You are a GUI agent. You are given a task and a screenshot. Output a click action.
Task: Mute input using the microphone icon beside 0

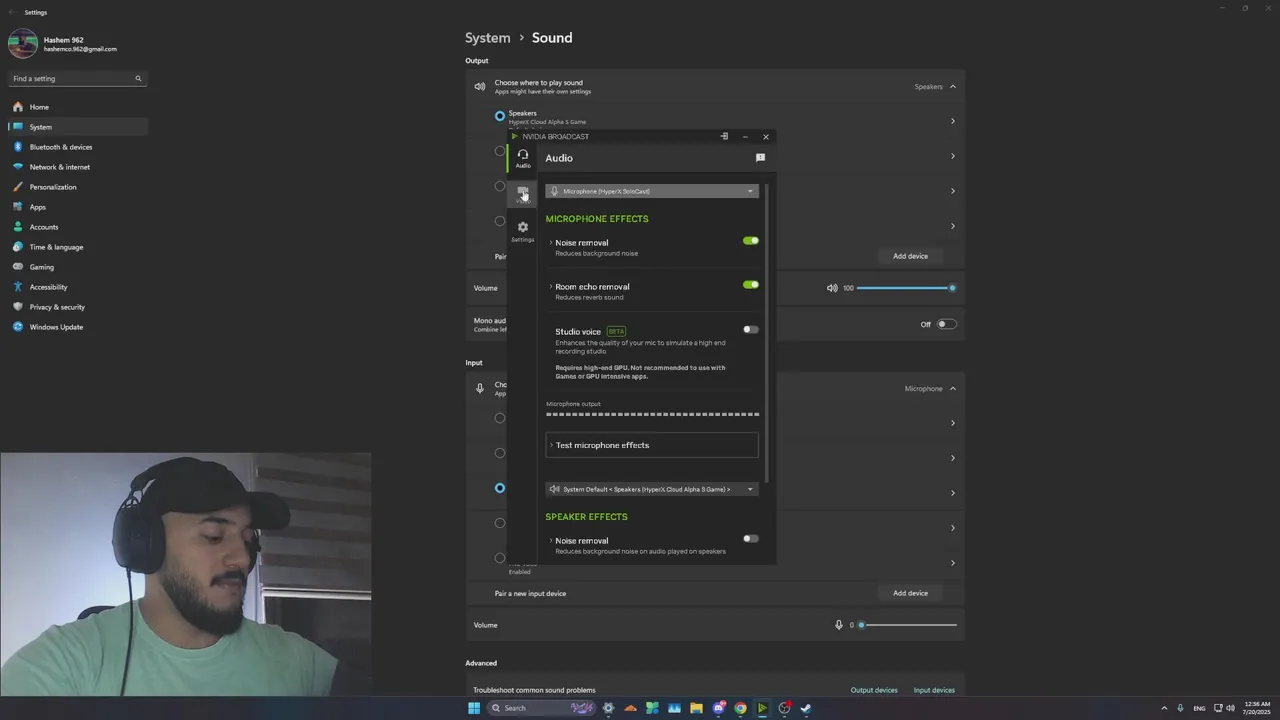(839, 625)
